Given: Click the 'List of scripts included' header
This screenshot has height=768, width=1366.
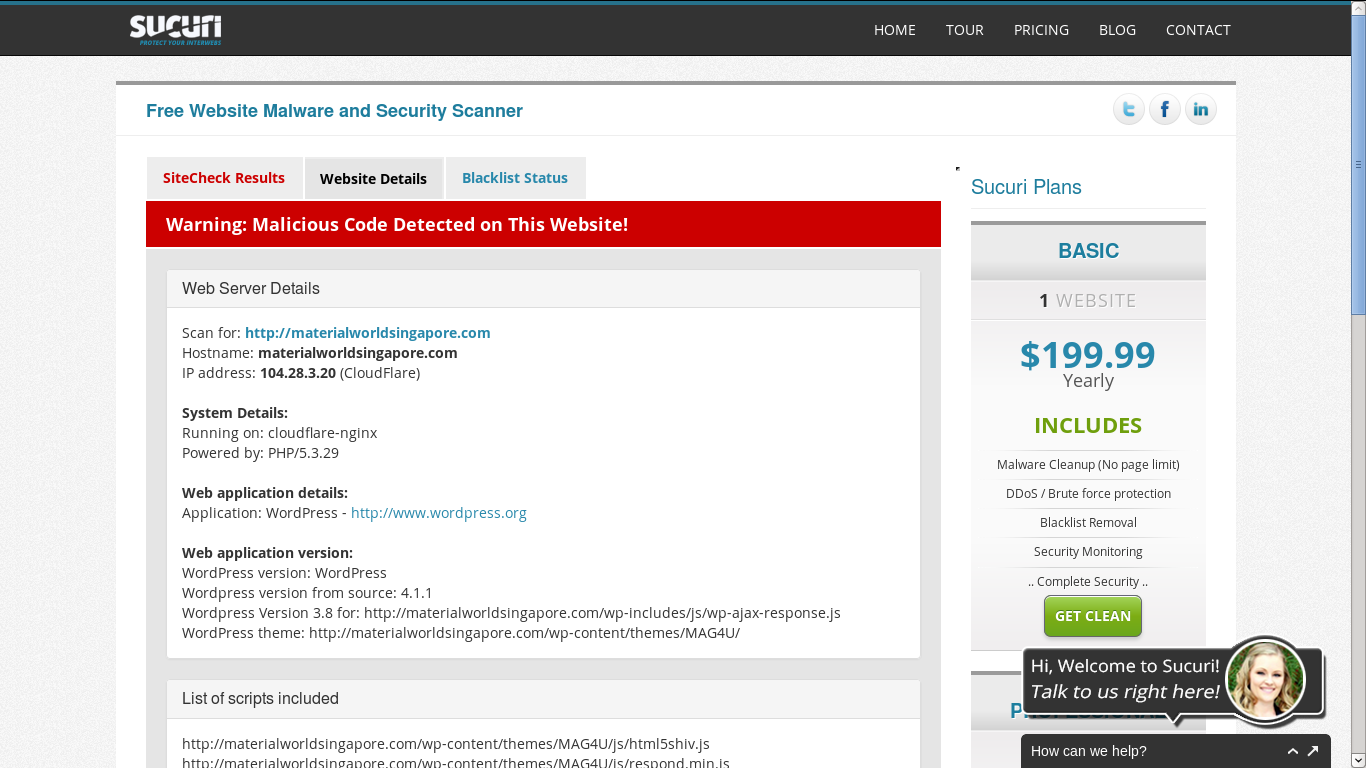Looking at the screenshot, I should (x=543, y=699).
